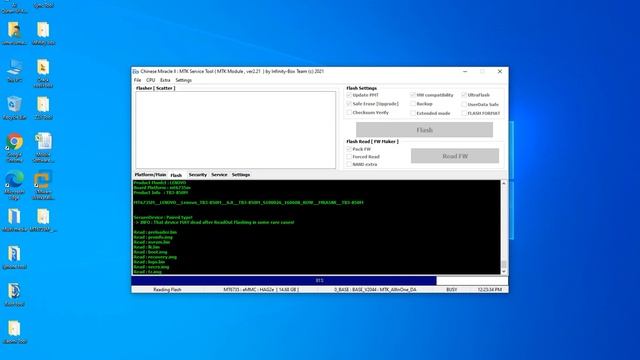Toggle Safe Erase [Upgrade] checkbox

pyautogui.click(x=349, y=104)
